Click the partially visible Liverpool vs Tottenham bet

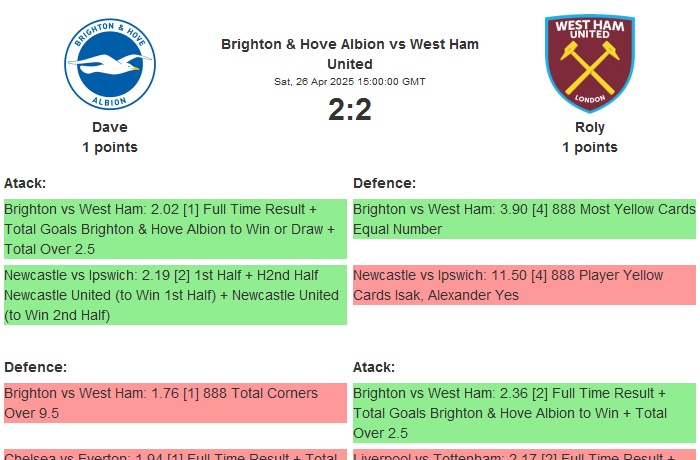pyautogui.click(x=524, y=455)
